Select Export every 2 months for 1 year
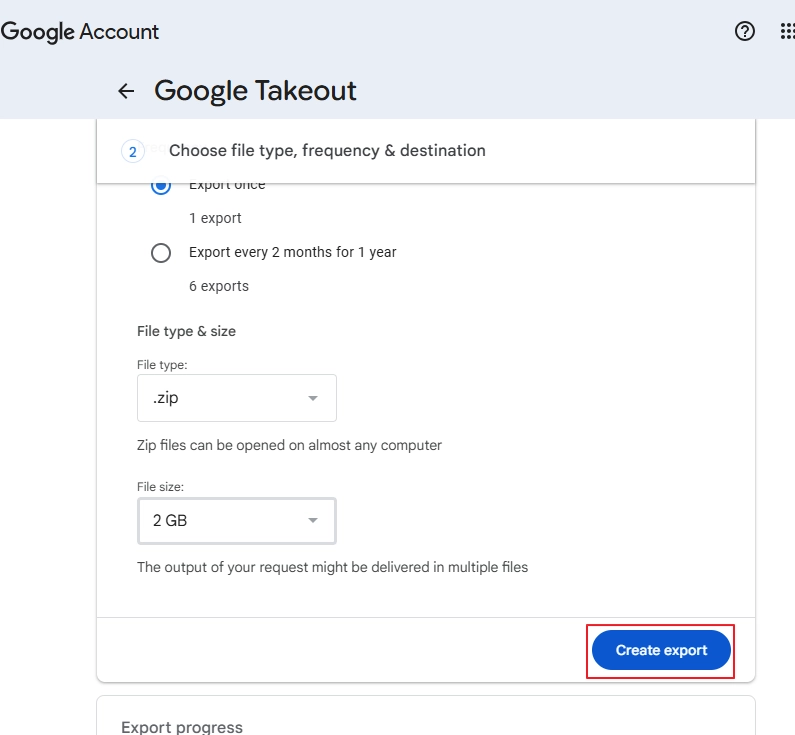 (x=161, y=253)
